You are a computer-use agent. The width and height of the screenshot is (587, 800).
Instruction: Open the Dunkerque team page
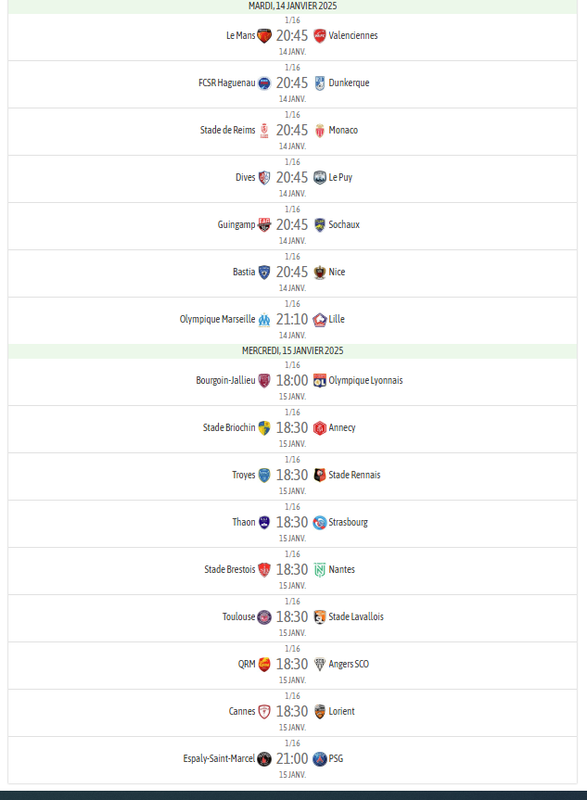(349, 83)
